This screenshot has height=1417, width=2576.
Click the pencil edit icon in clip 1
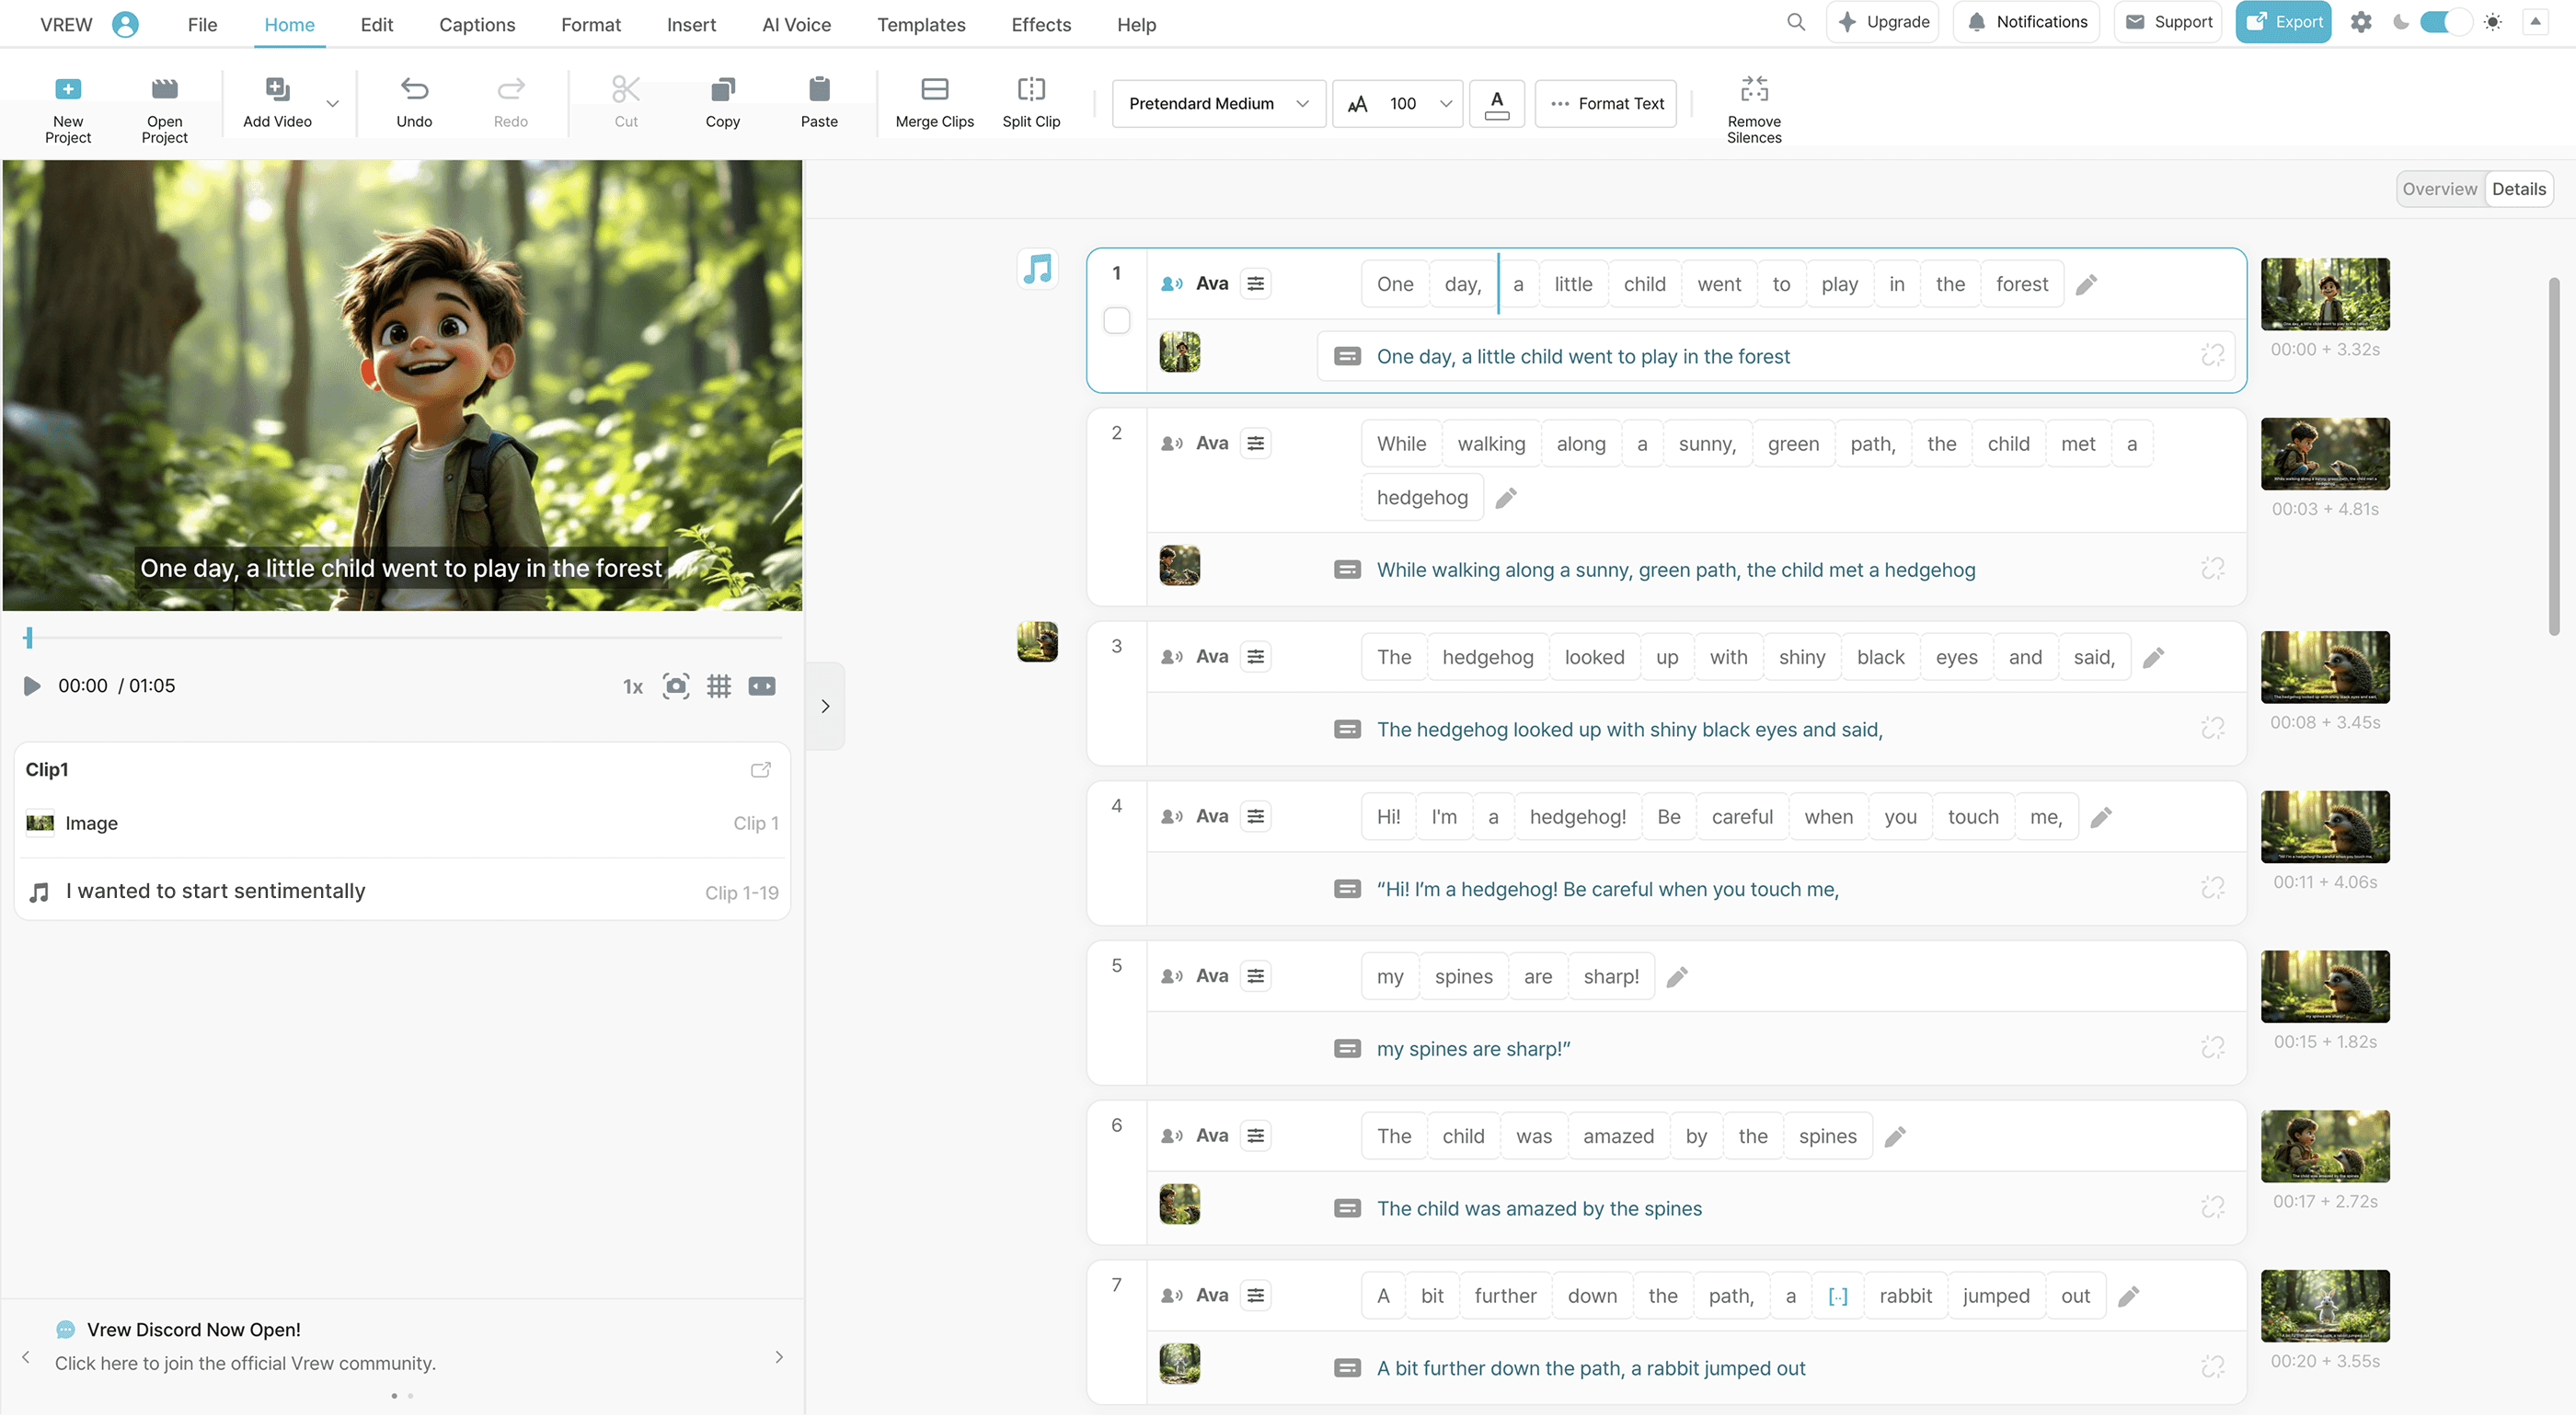(2087, 285)
